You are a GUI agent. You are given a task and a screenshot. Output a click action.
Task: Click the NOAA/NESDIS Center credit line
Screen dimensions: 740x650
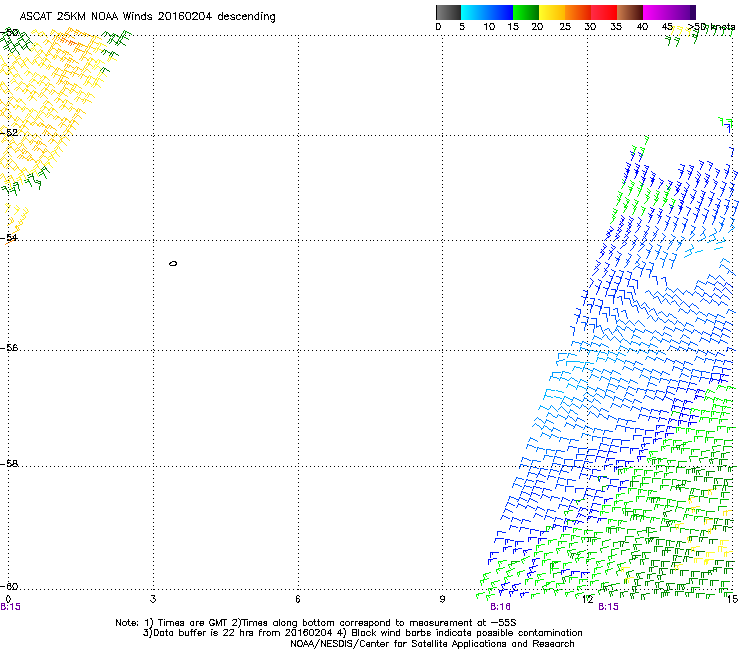[432, 644]
